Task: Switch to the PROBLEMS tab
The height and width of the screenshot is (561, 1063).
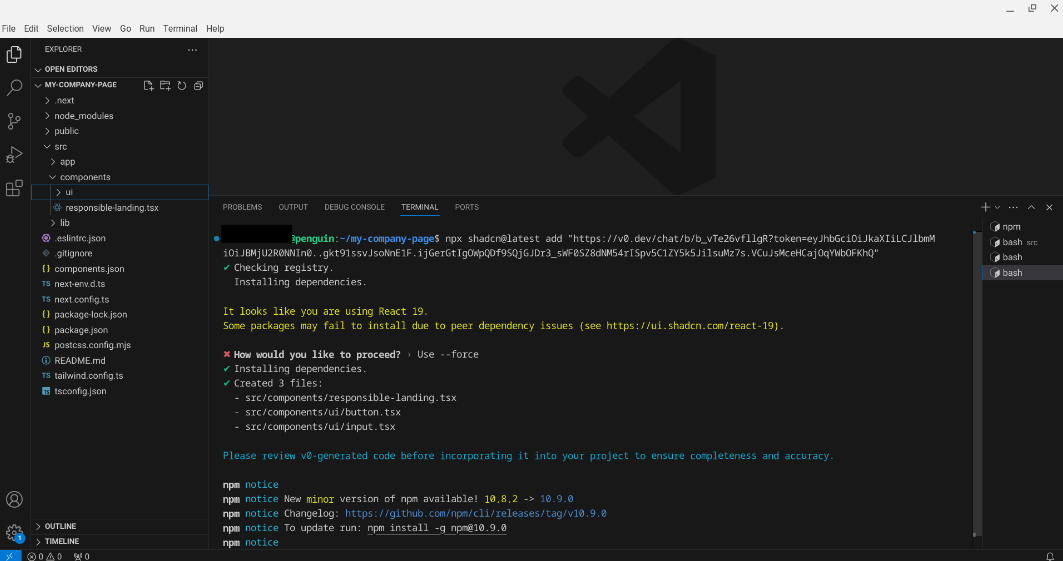Action: pos(242,207)
